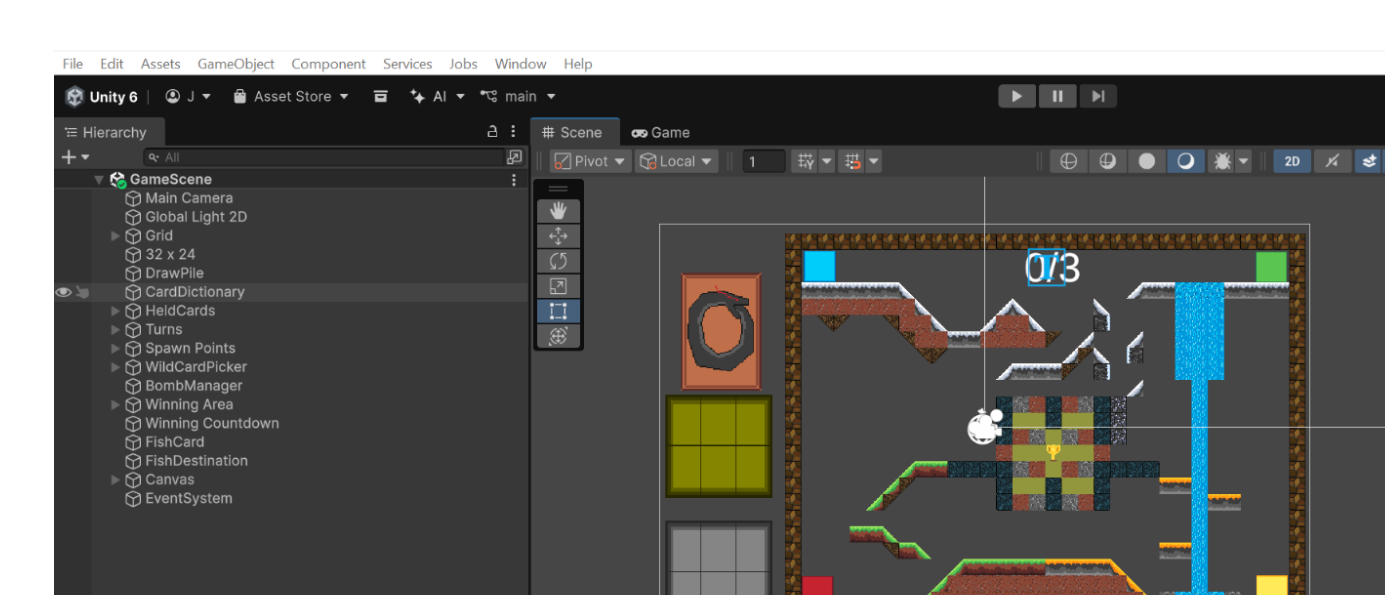Play the game with the Play button
Screen dimensions: 1385x595
(x=1017, y=96)
